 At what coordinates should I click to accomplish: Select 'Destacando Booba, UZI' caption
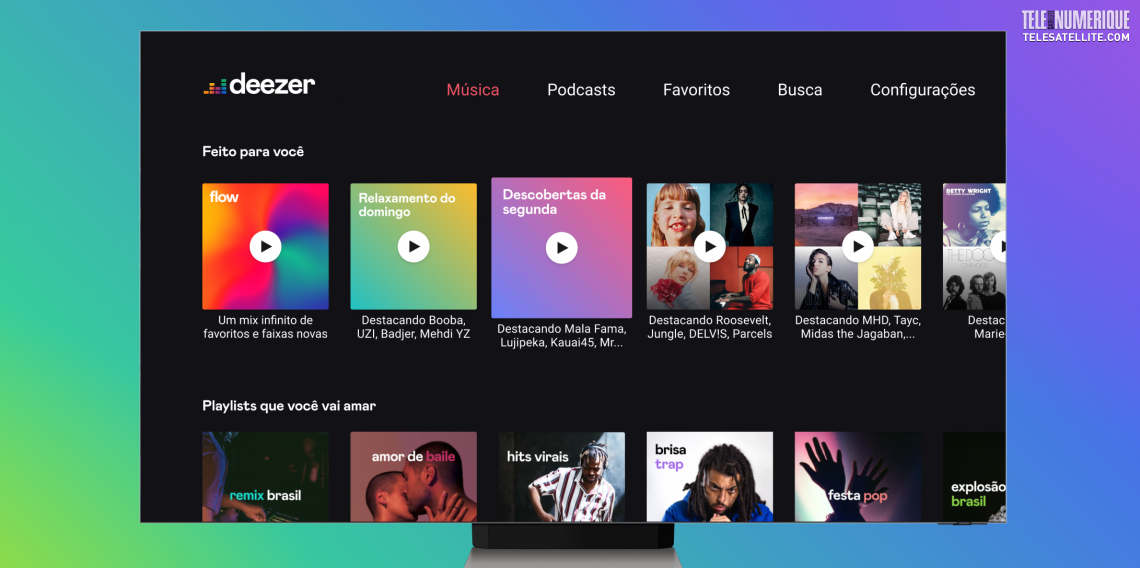tap(414, 327)
